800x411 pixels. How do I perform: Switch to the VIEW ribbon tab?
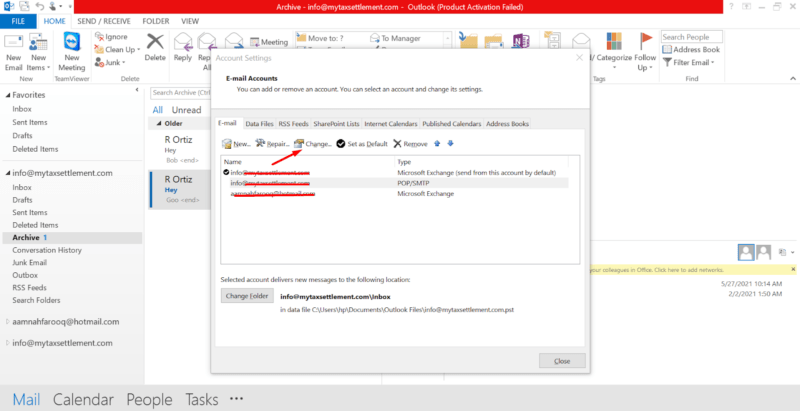pos(190,21)
